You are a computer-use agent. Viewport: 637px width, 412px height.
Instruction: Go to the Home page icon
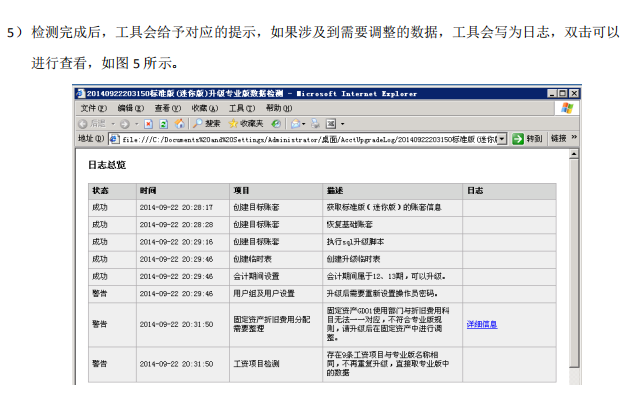click(179, 123)
